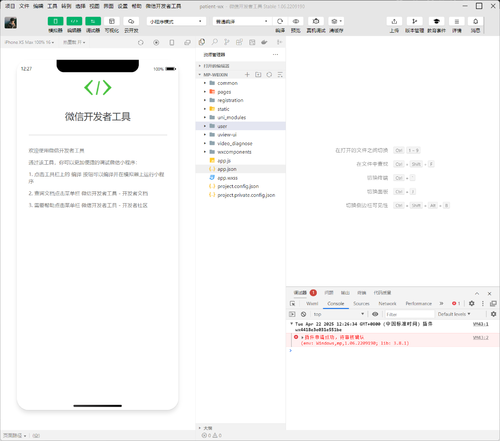500x441 pixels.
Task: Switch to the Performance devtools tab
Action: [418, 303]
